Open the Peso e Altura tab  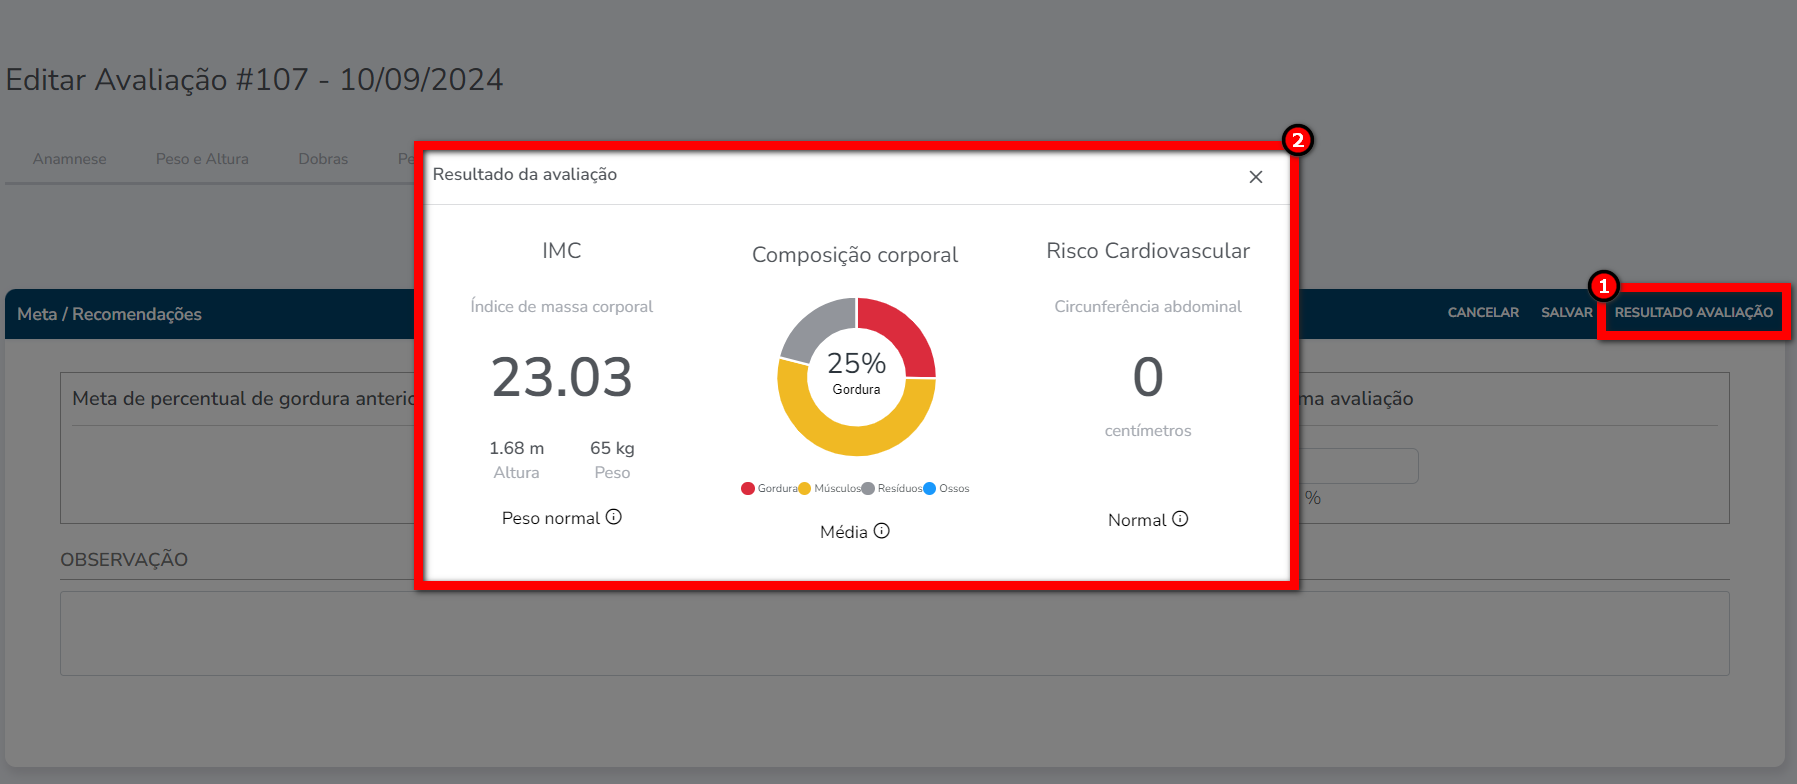[x=202, y=159]
